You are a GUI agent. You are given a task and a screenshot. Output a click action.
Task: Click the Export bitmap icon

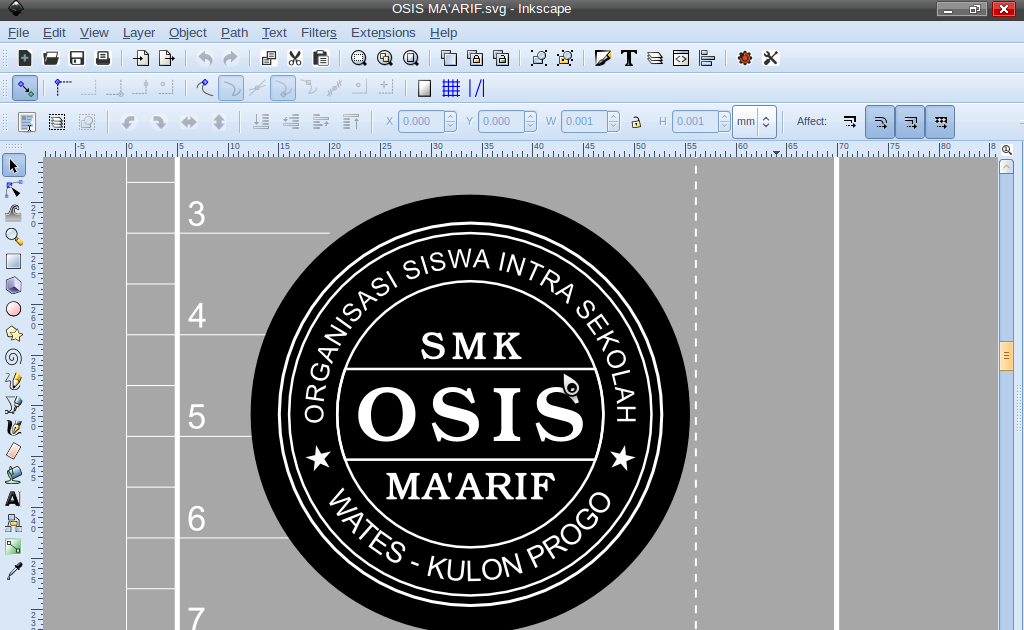tap(167, 58)
